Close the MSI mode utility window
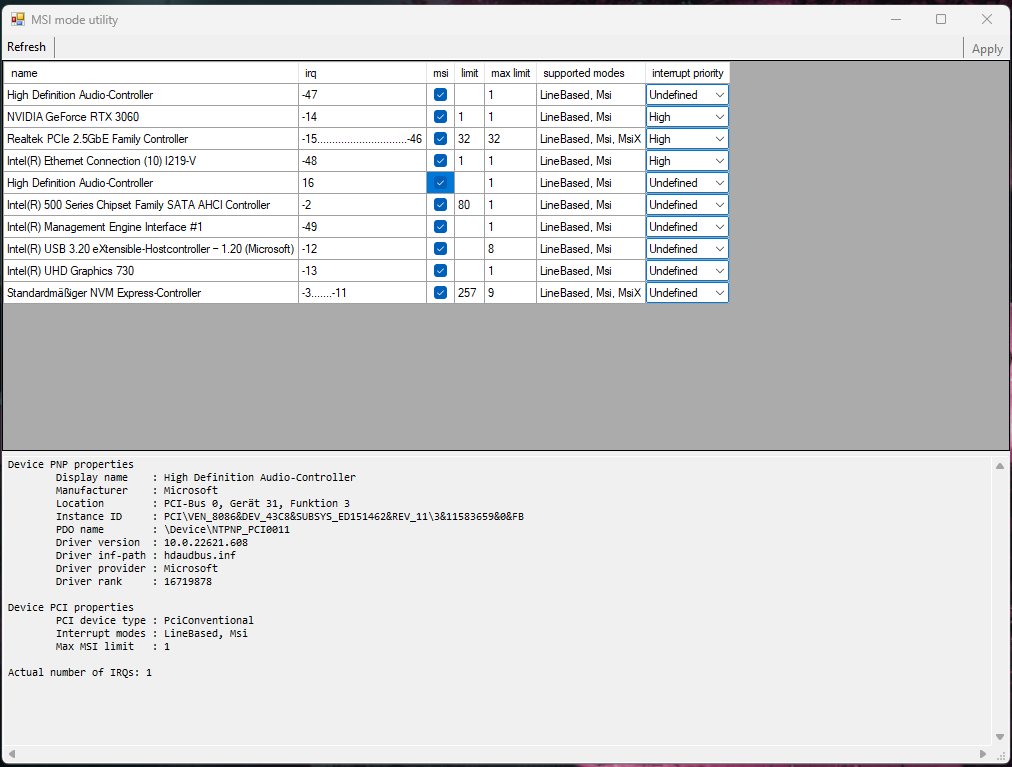Screen dimensions: 1012x767 (987, 19)
